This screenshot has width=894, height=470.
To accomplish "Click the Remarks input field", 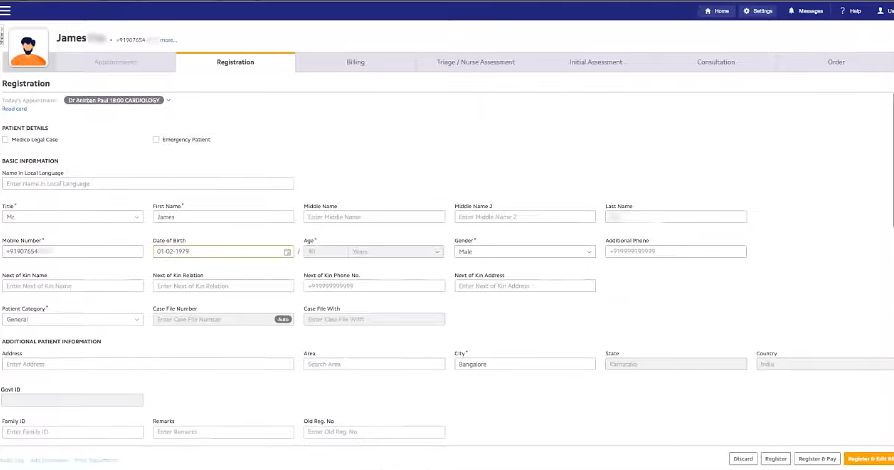I will pyautogui.click(x=223, y=432).
